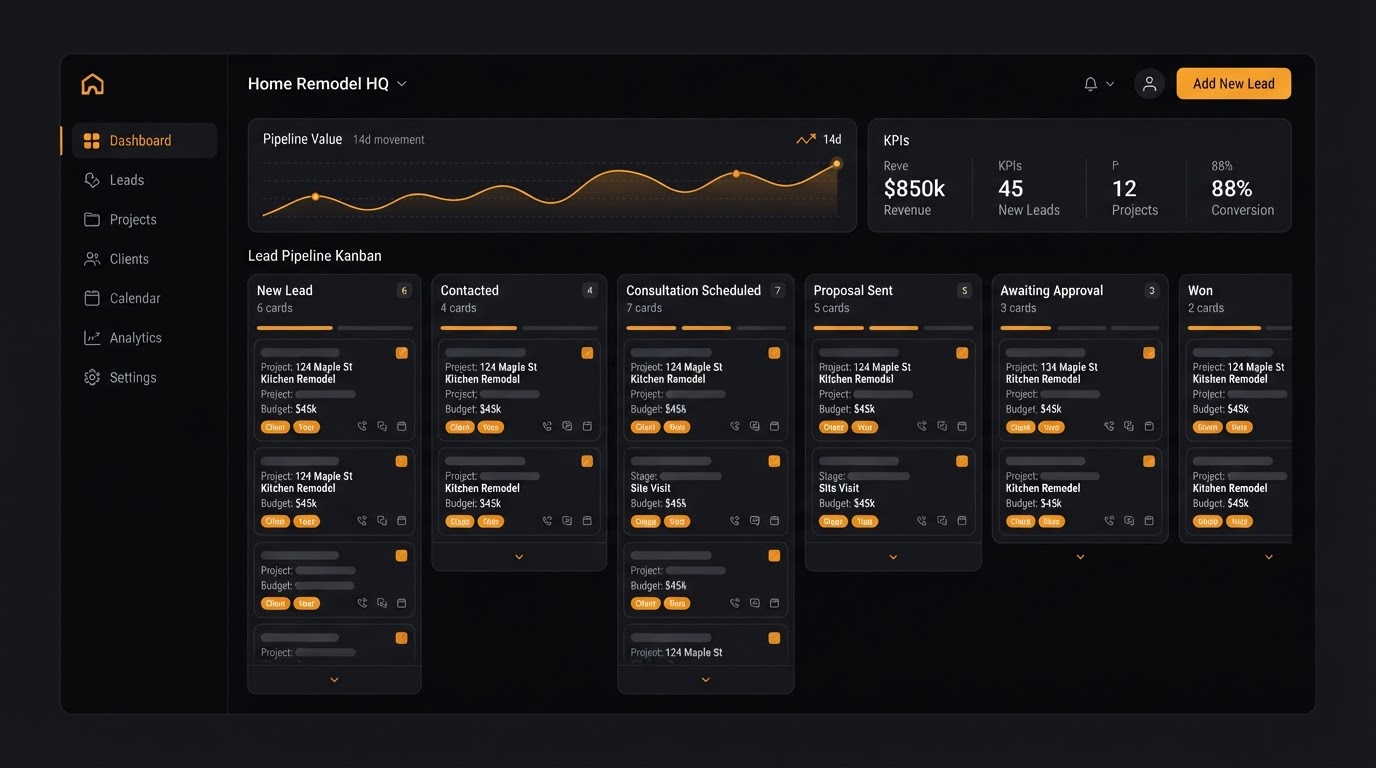Image resolution: width=1376 pixels, height=768 pixels.
Task: Open the Home Remodel HQ workspace dropdown
Action: [327, 84]
